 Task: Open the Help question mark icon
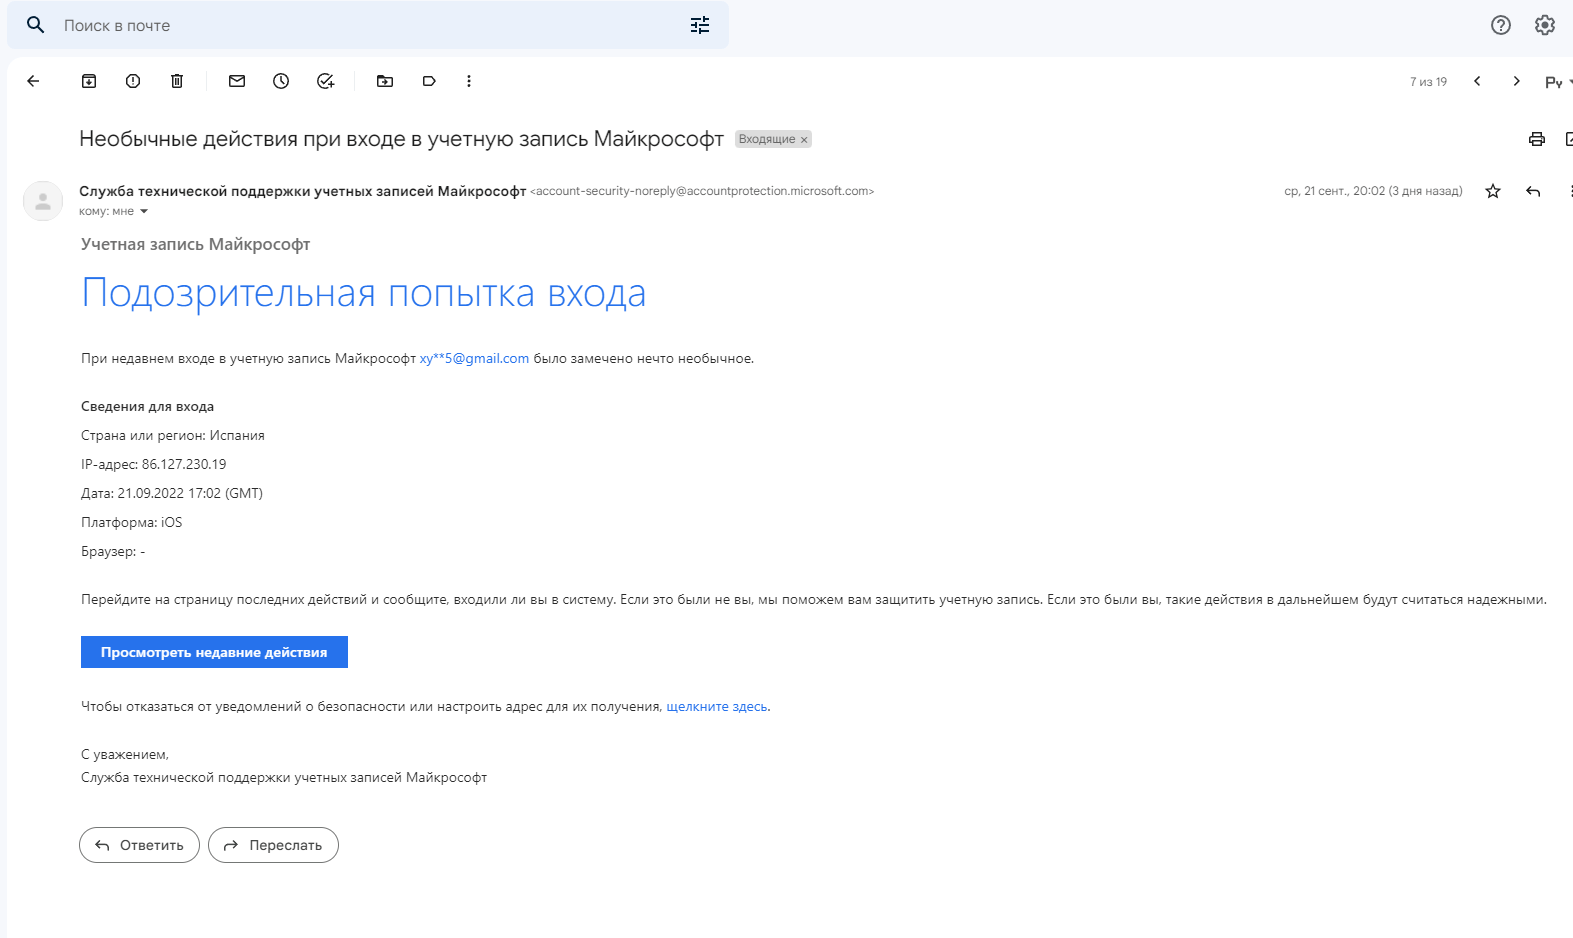[x=1501, y=25]
